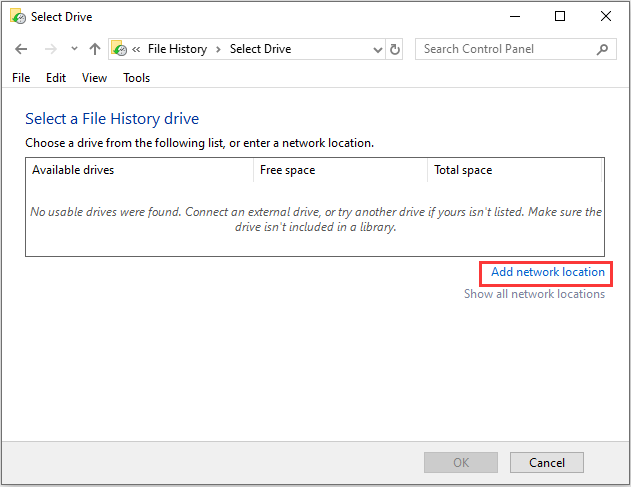Image resolution: width=631 pixels, height=487 pixels.
Task: Open the Tools menu
Action: click(136, 78)
